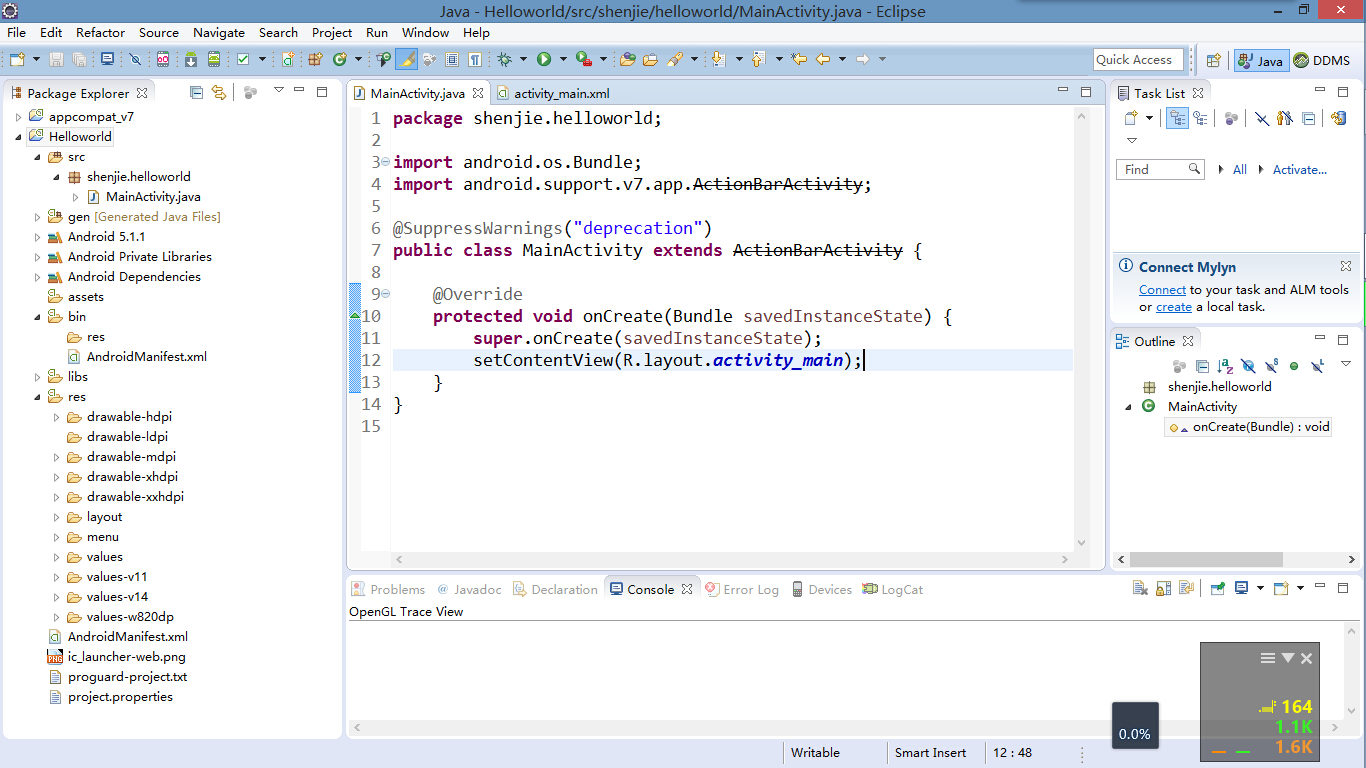Click the Open Task icon in toolbar
The width and height of the screenshot is (1366, 768).
click(x=651, y=59)
